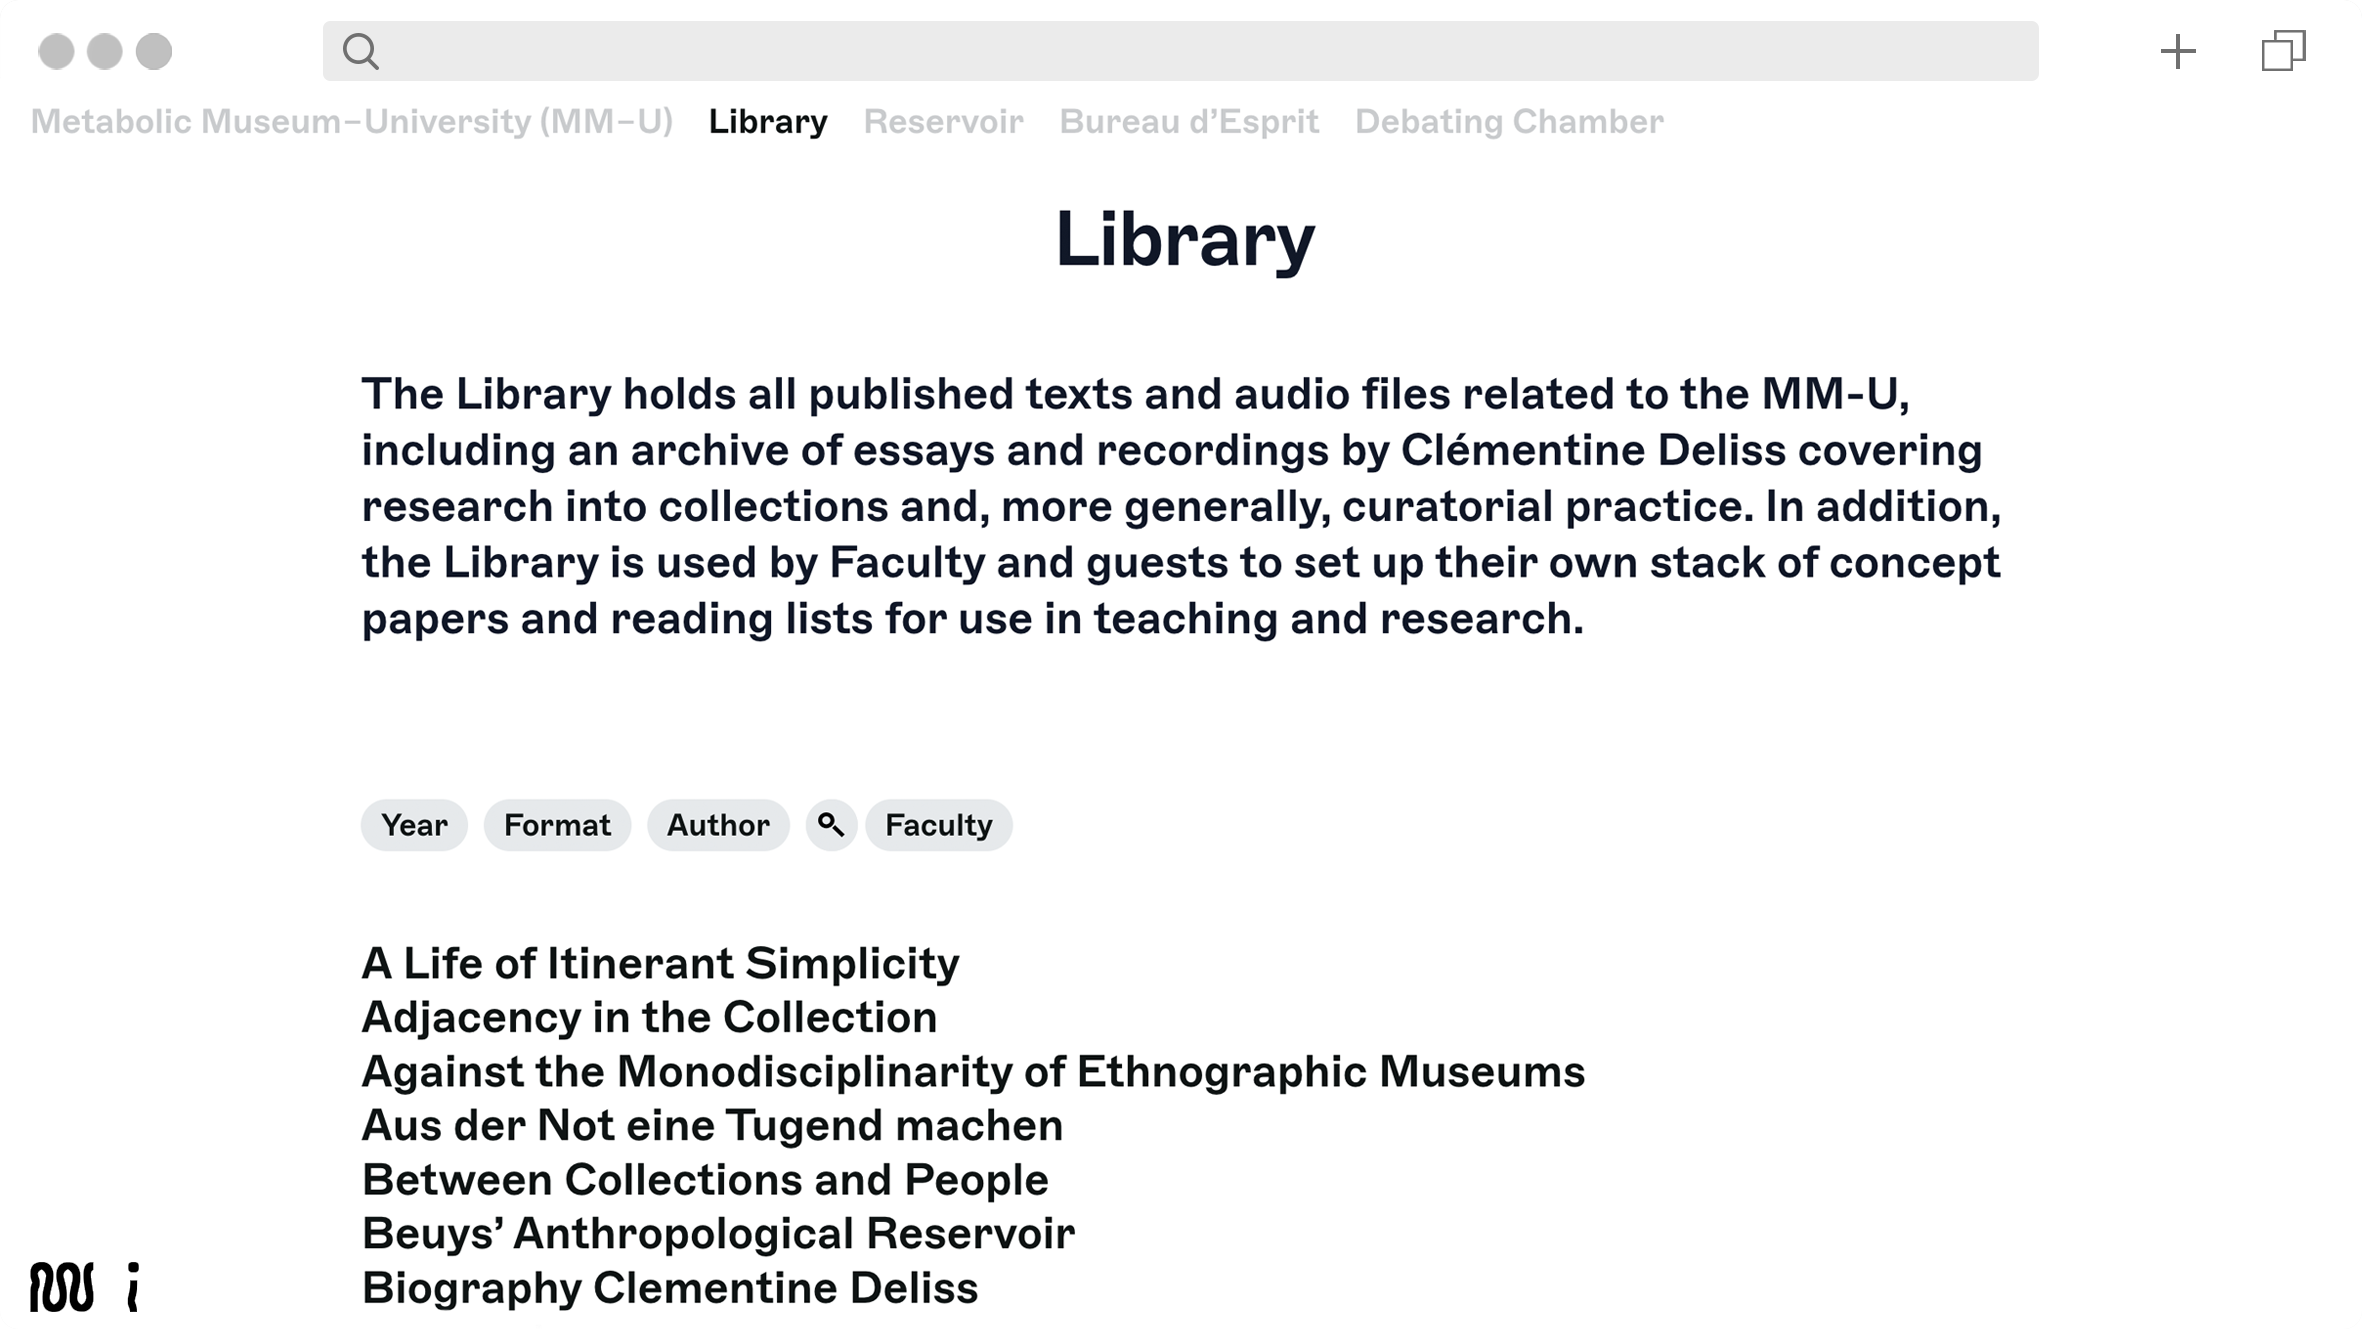Switch to the Reservoir tab
Screen dimensions: 2362x1329
point(943,122)
